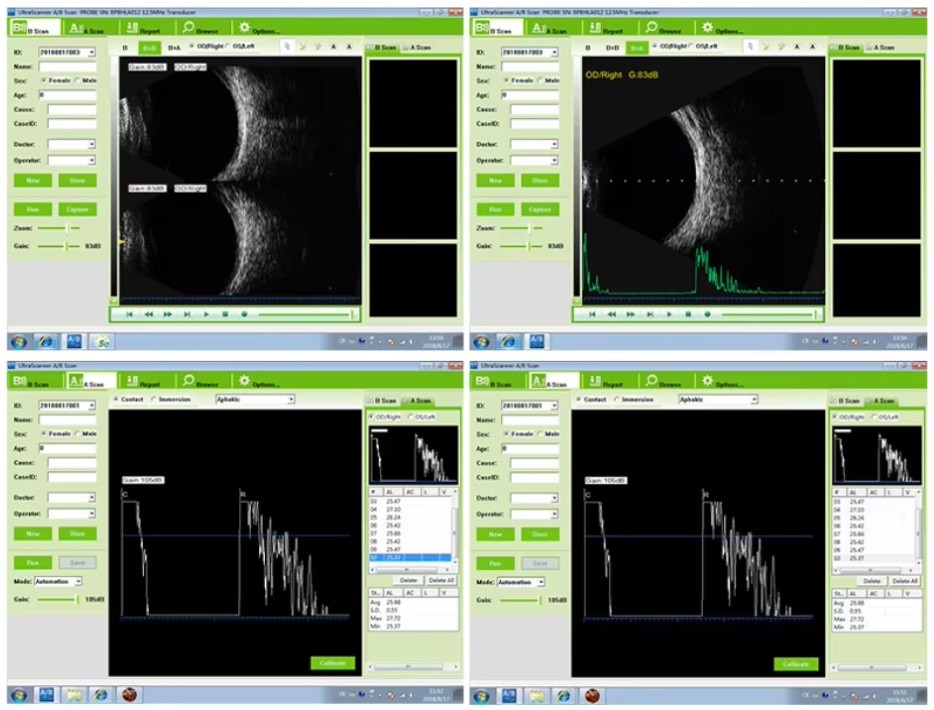The width and height of the screenshot is (934, 710).
Task: Click Name field in B+B window
Action: (67, 67)
